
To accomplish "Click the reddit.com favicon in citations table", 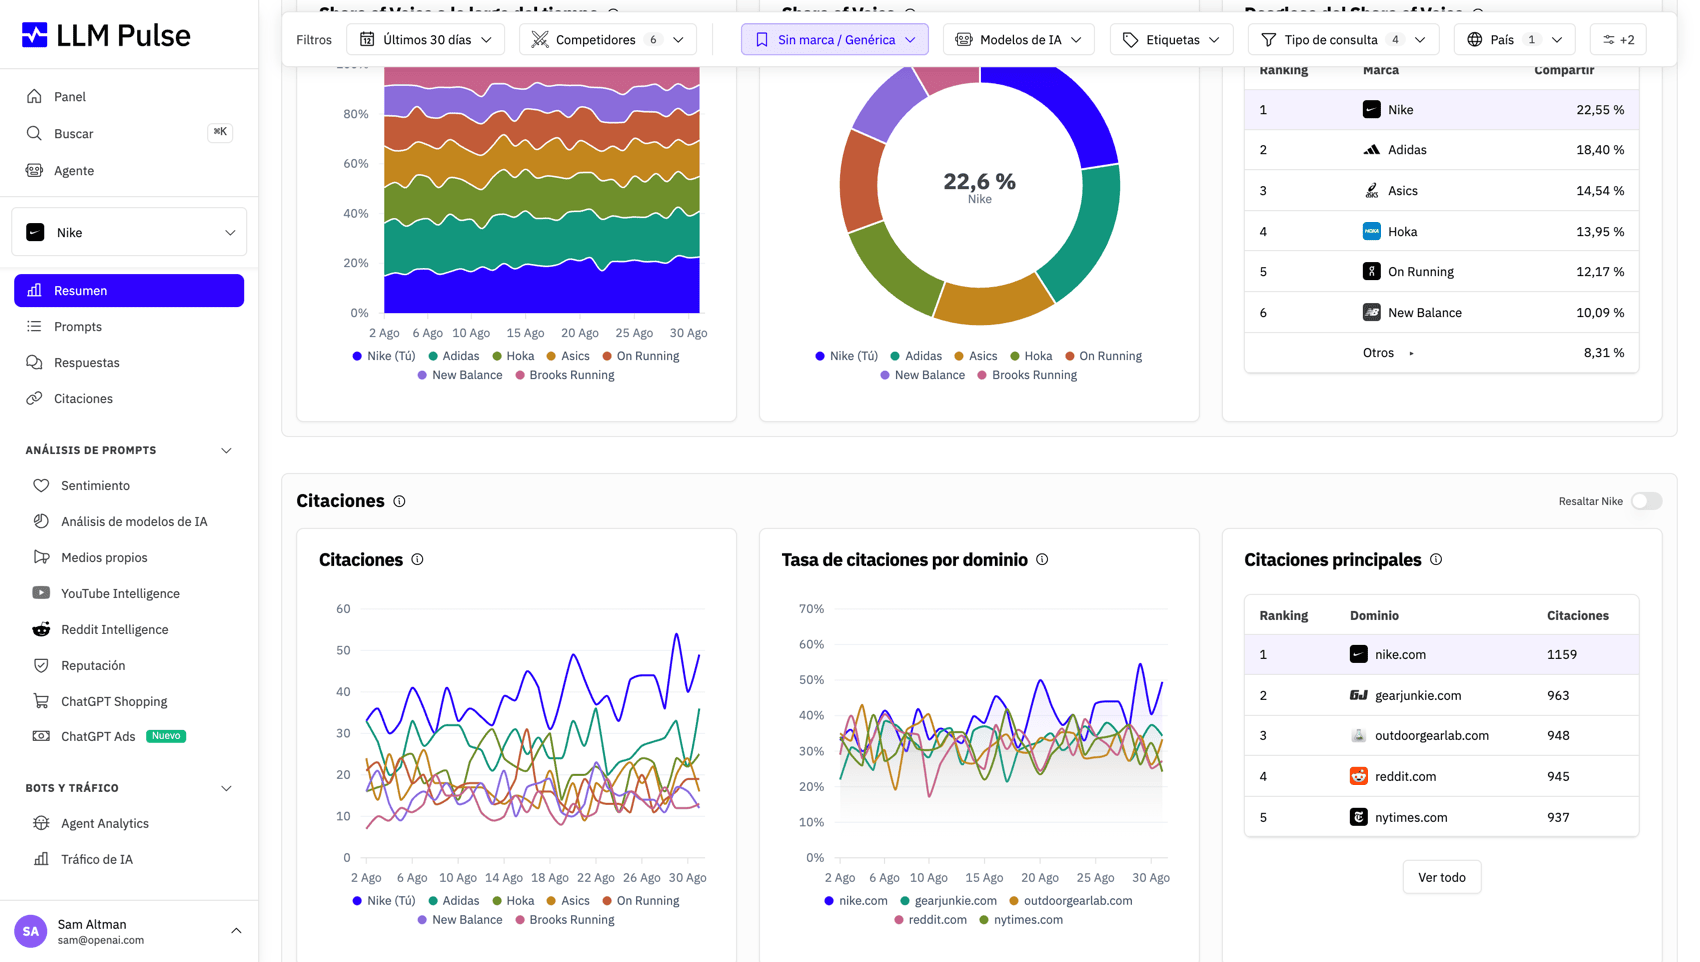I will (x=1358, y=776).
